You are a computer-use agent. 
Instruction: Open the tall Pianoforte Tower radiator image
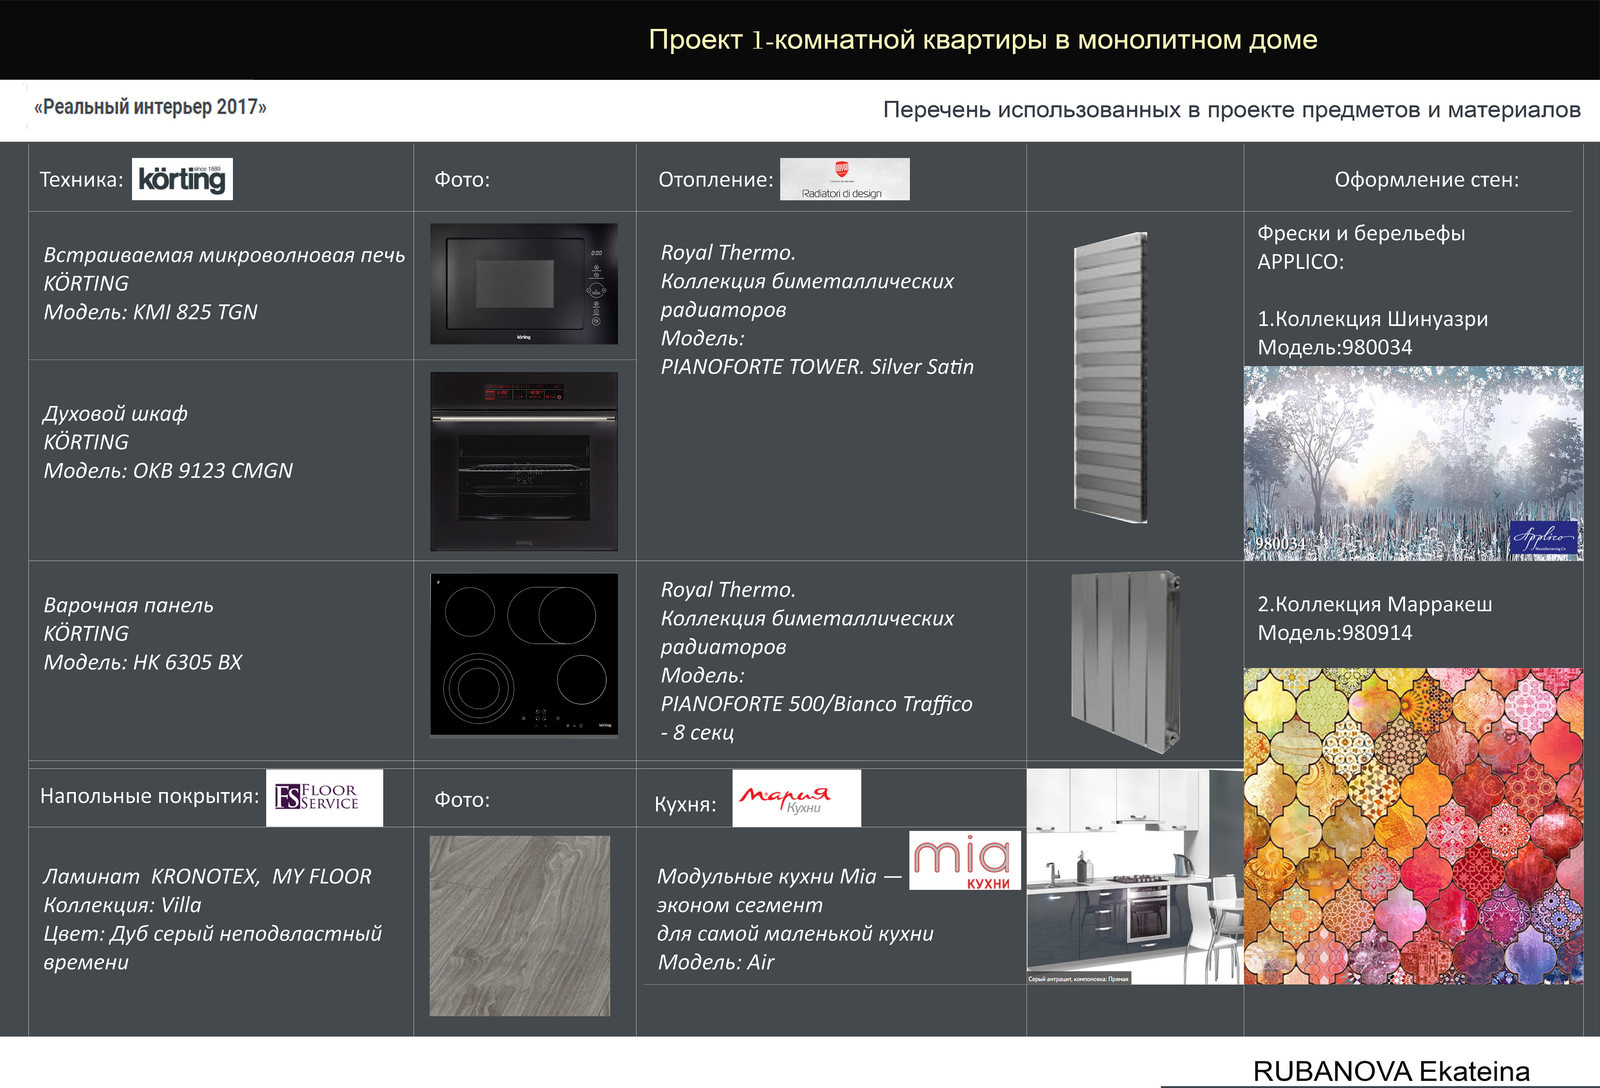coord(1111,378)
